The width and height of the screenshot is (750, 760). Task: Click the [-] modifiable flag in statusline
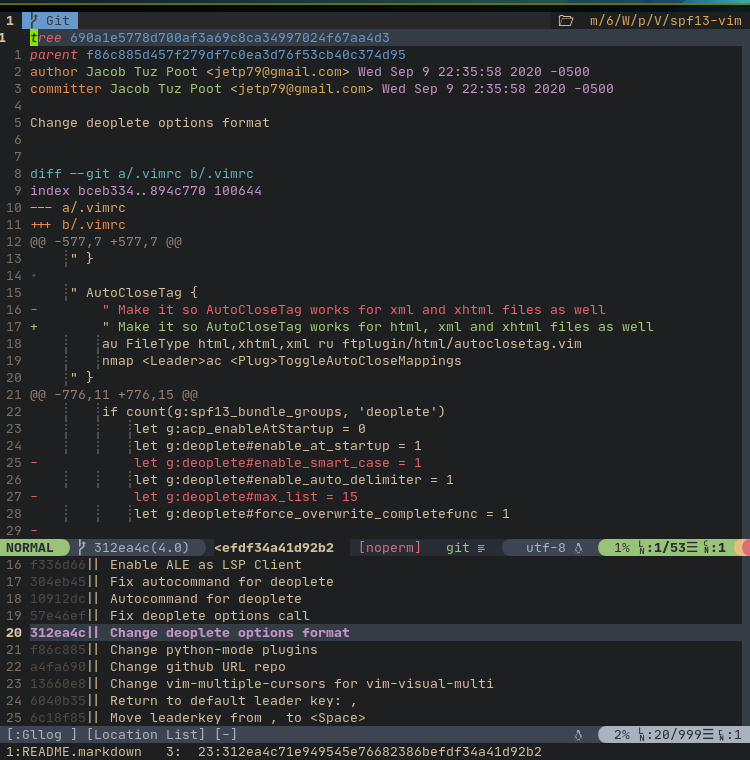point(226,734)
